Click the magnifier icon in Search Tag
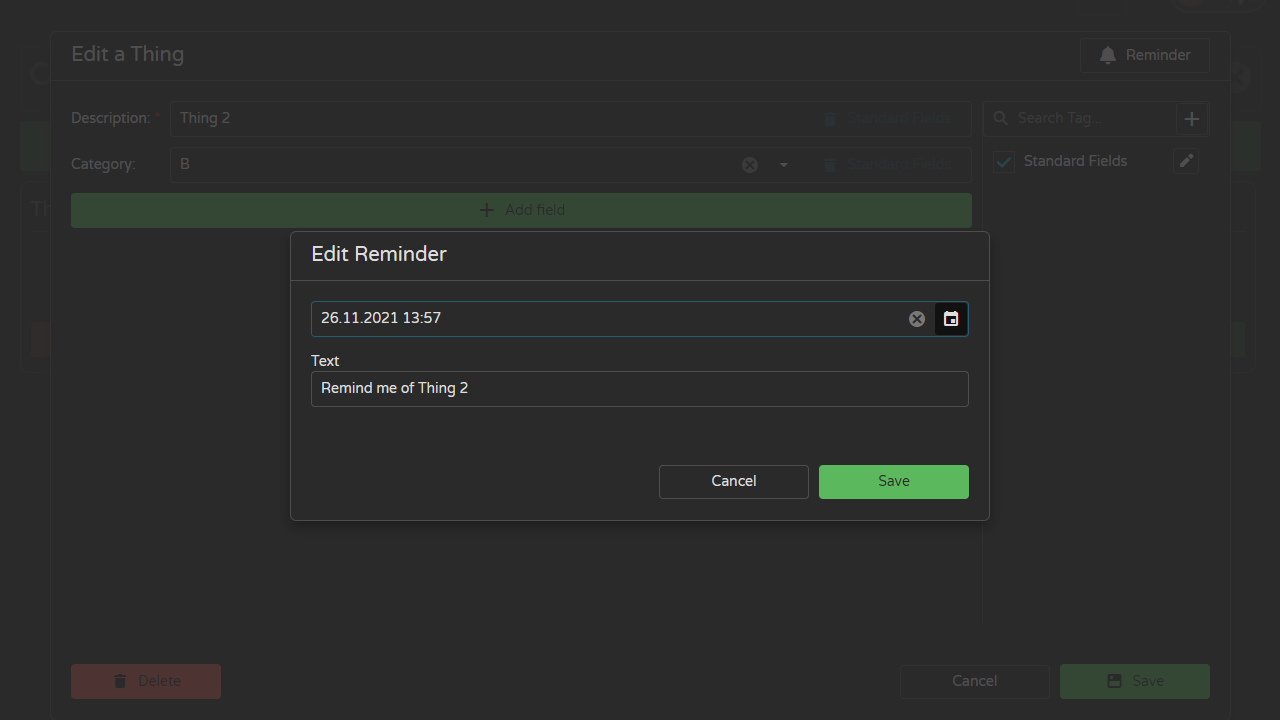Viewport: 1280px width, 720px height. point(1000,118)
